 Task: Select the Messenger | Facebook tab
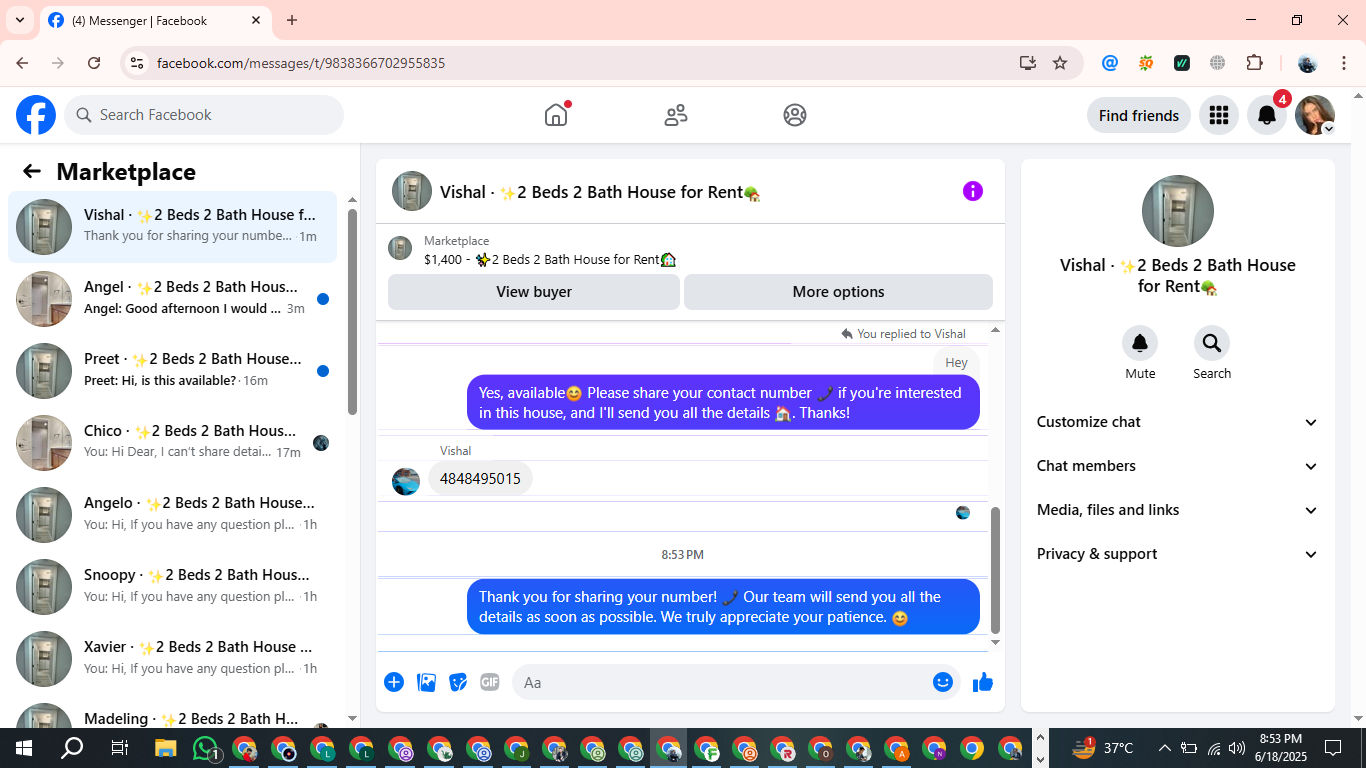(156, 20)
